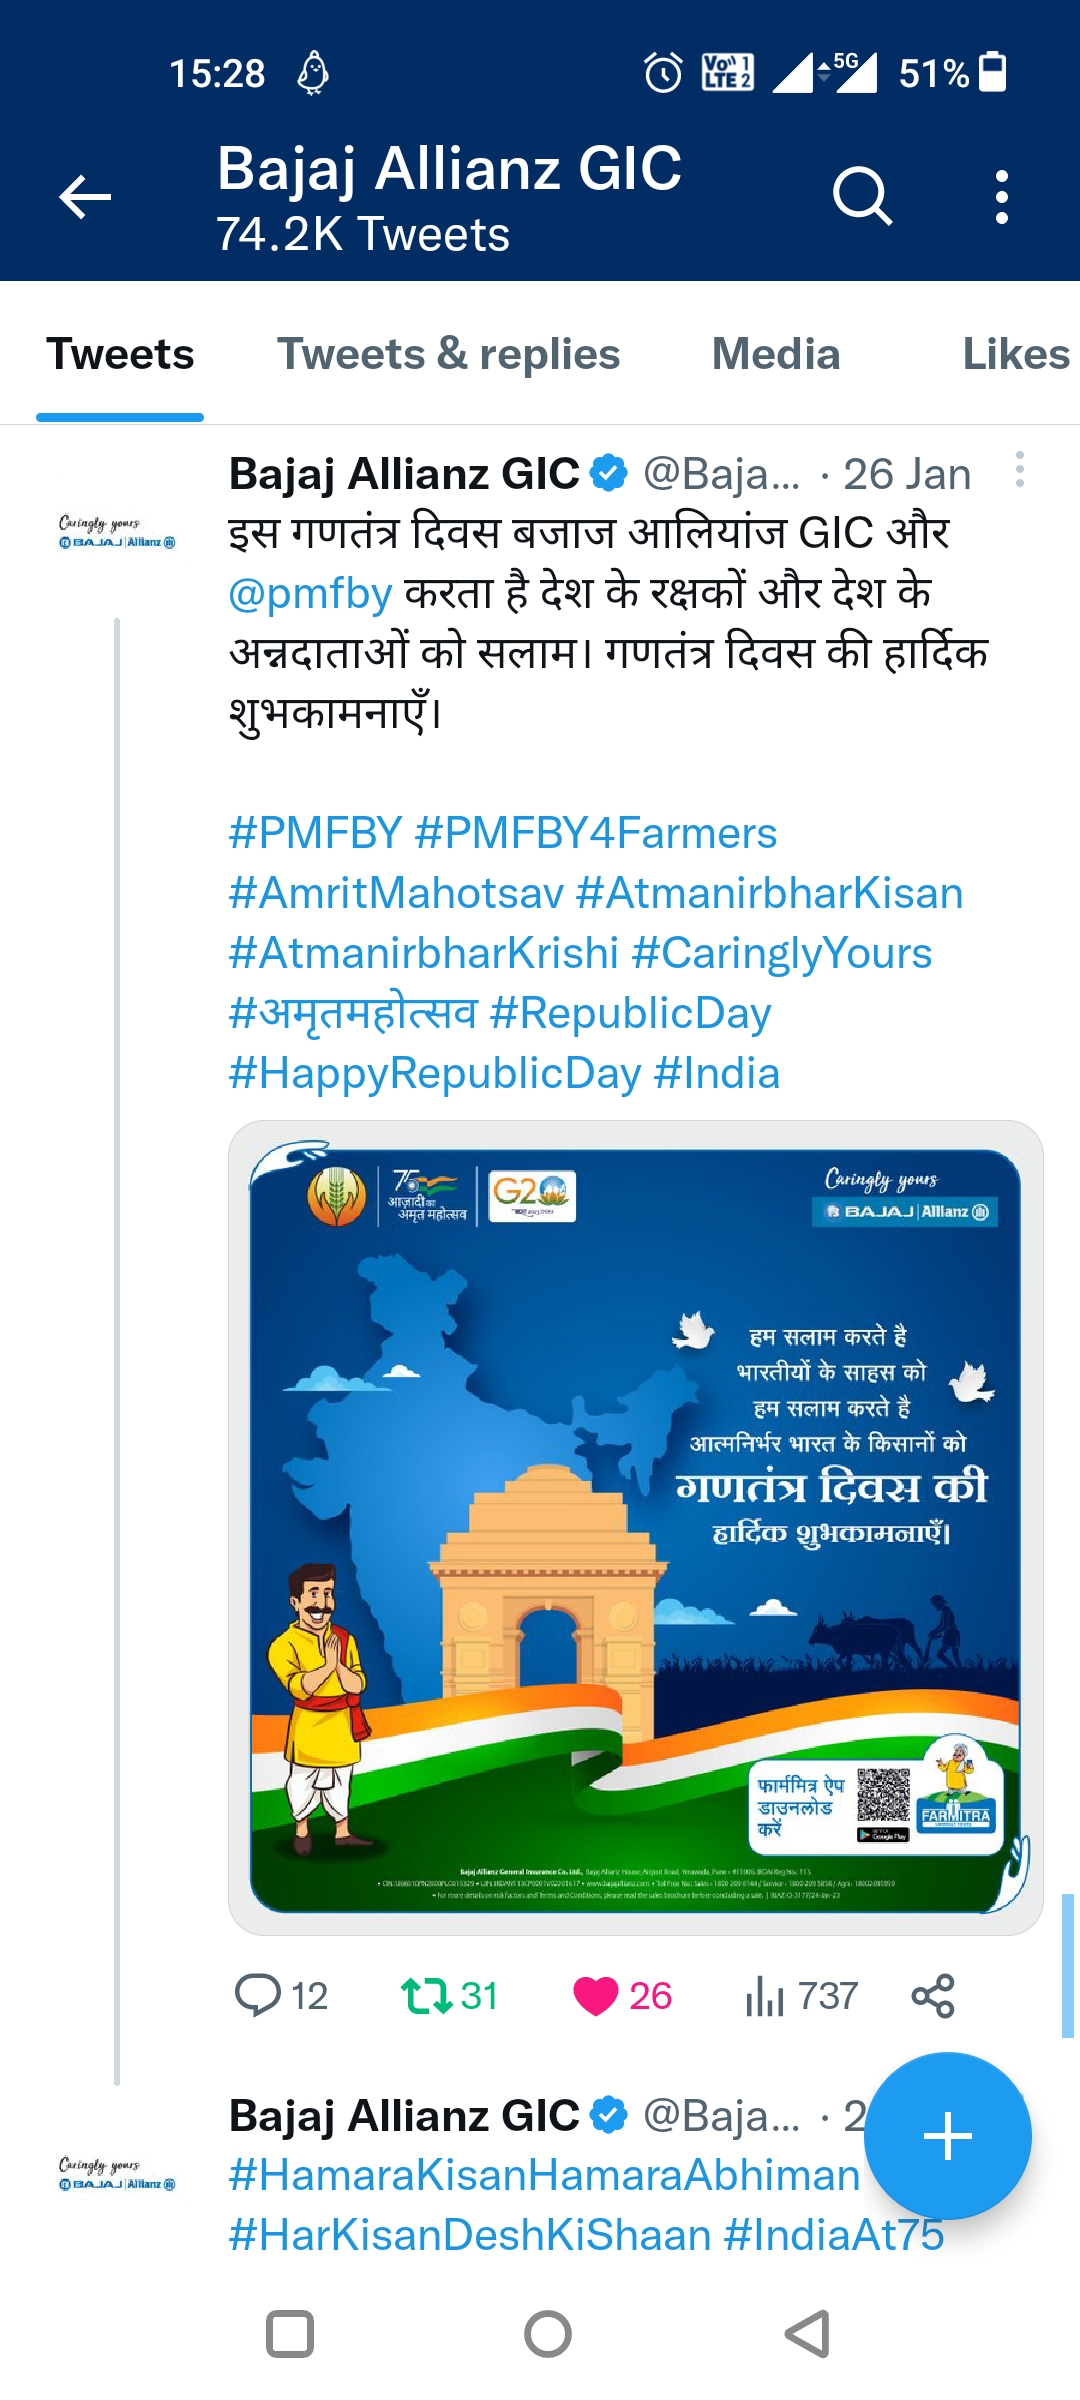Open the #RepublicDay hashtag
This screenshot has width=1080, height=2400.
(x=631, y=1014)
